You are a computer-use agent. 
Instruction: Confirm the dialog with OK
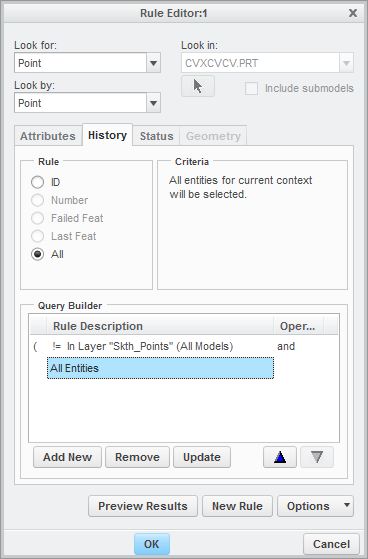click(152, 544)
